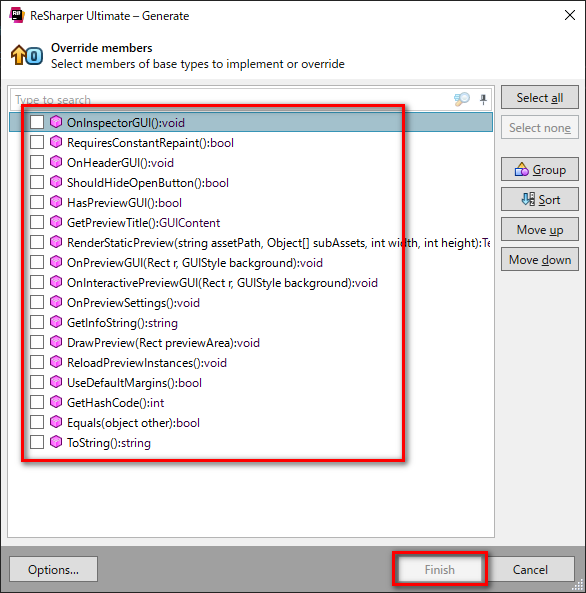Click the Cancel button
The width and height of the screenshot is (586, 593).
[x=530, y=569]
